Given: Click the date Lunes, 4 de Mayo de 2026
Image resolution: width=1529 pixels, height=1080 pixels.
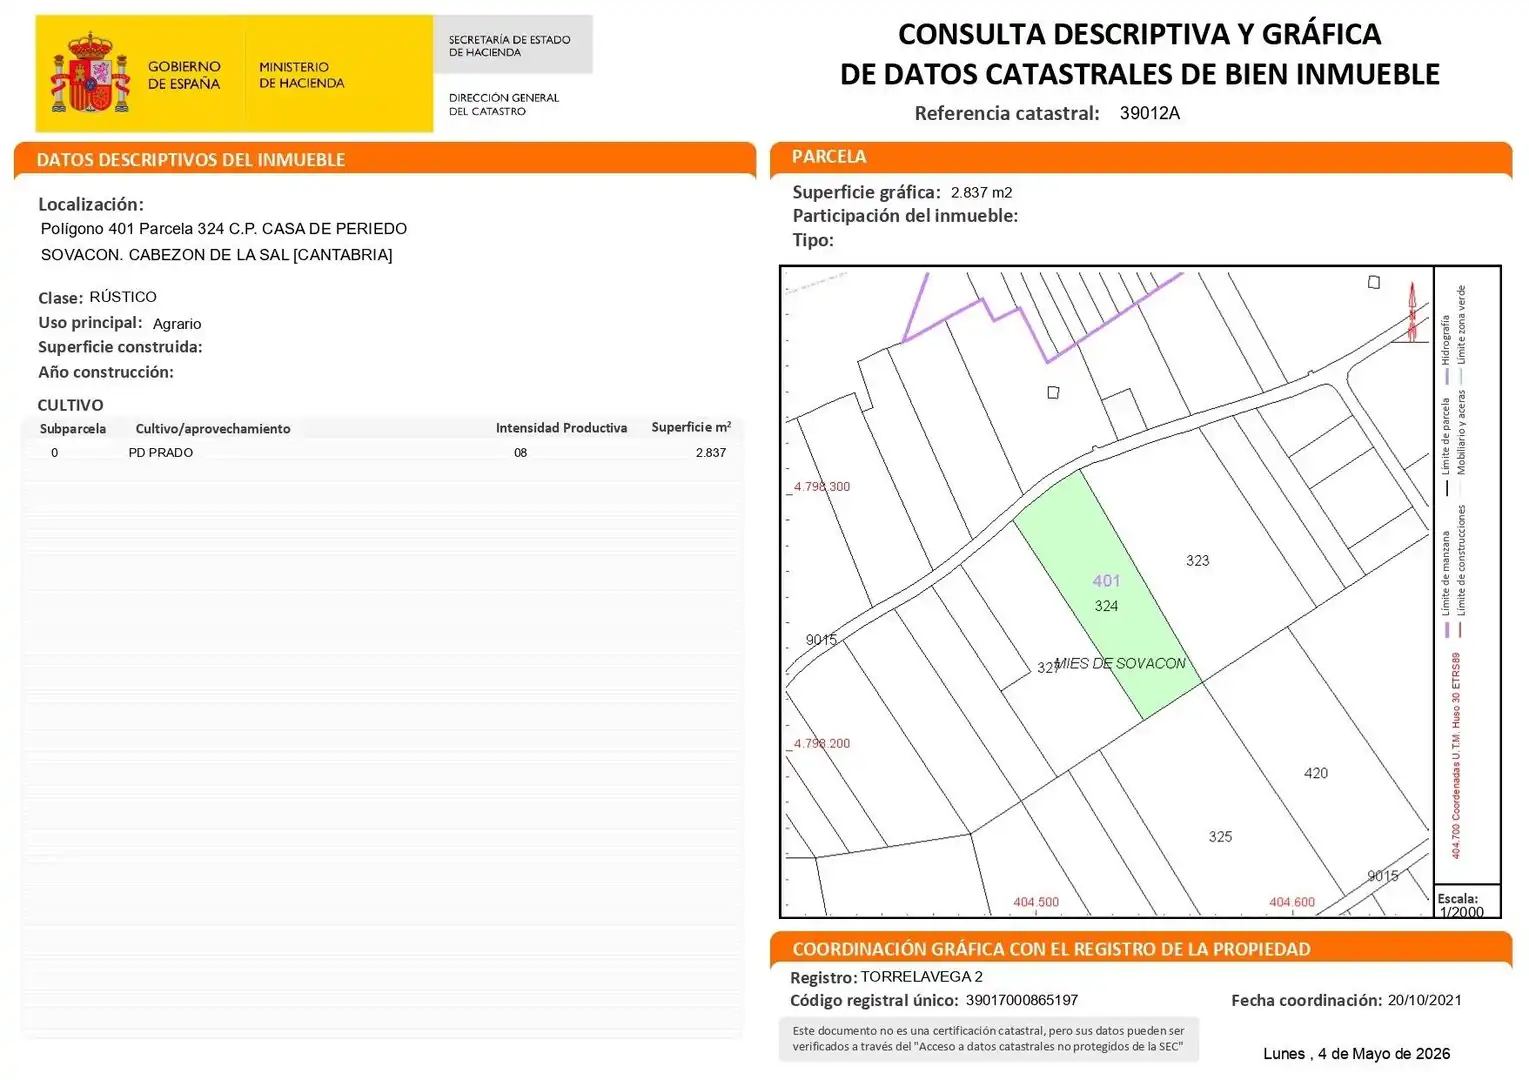Looking at the screenshot, I should [x=1356, y=1054].
